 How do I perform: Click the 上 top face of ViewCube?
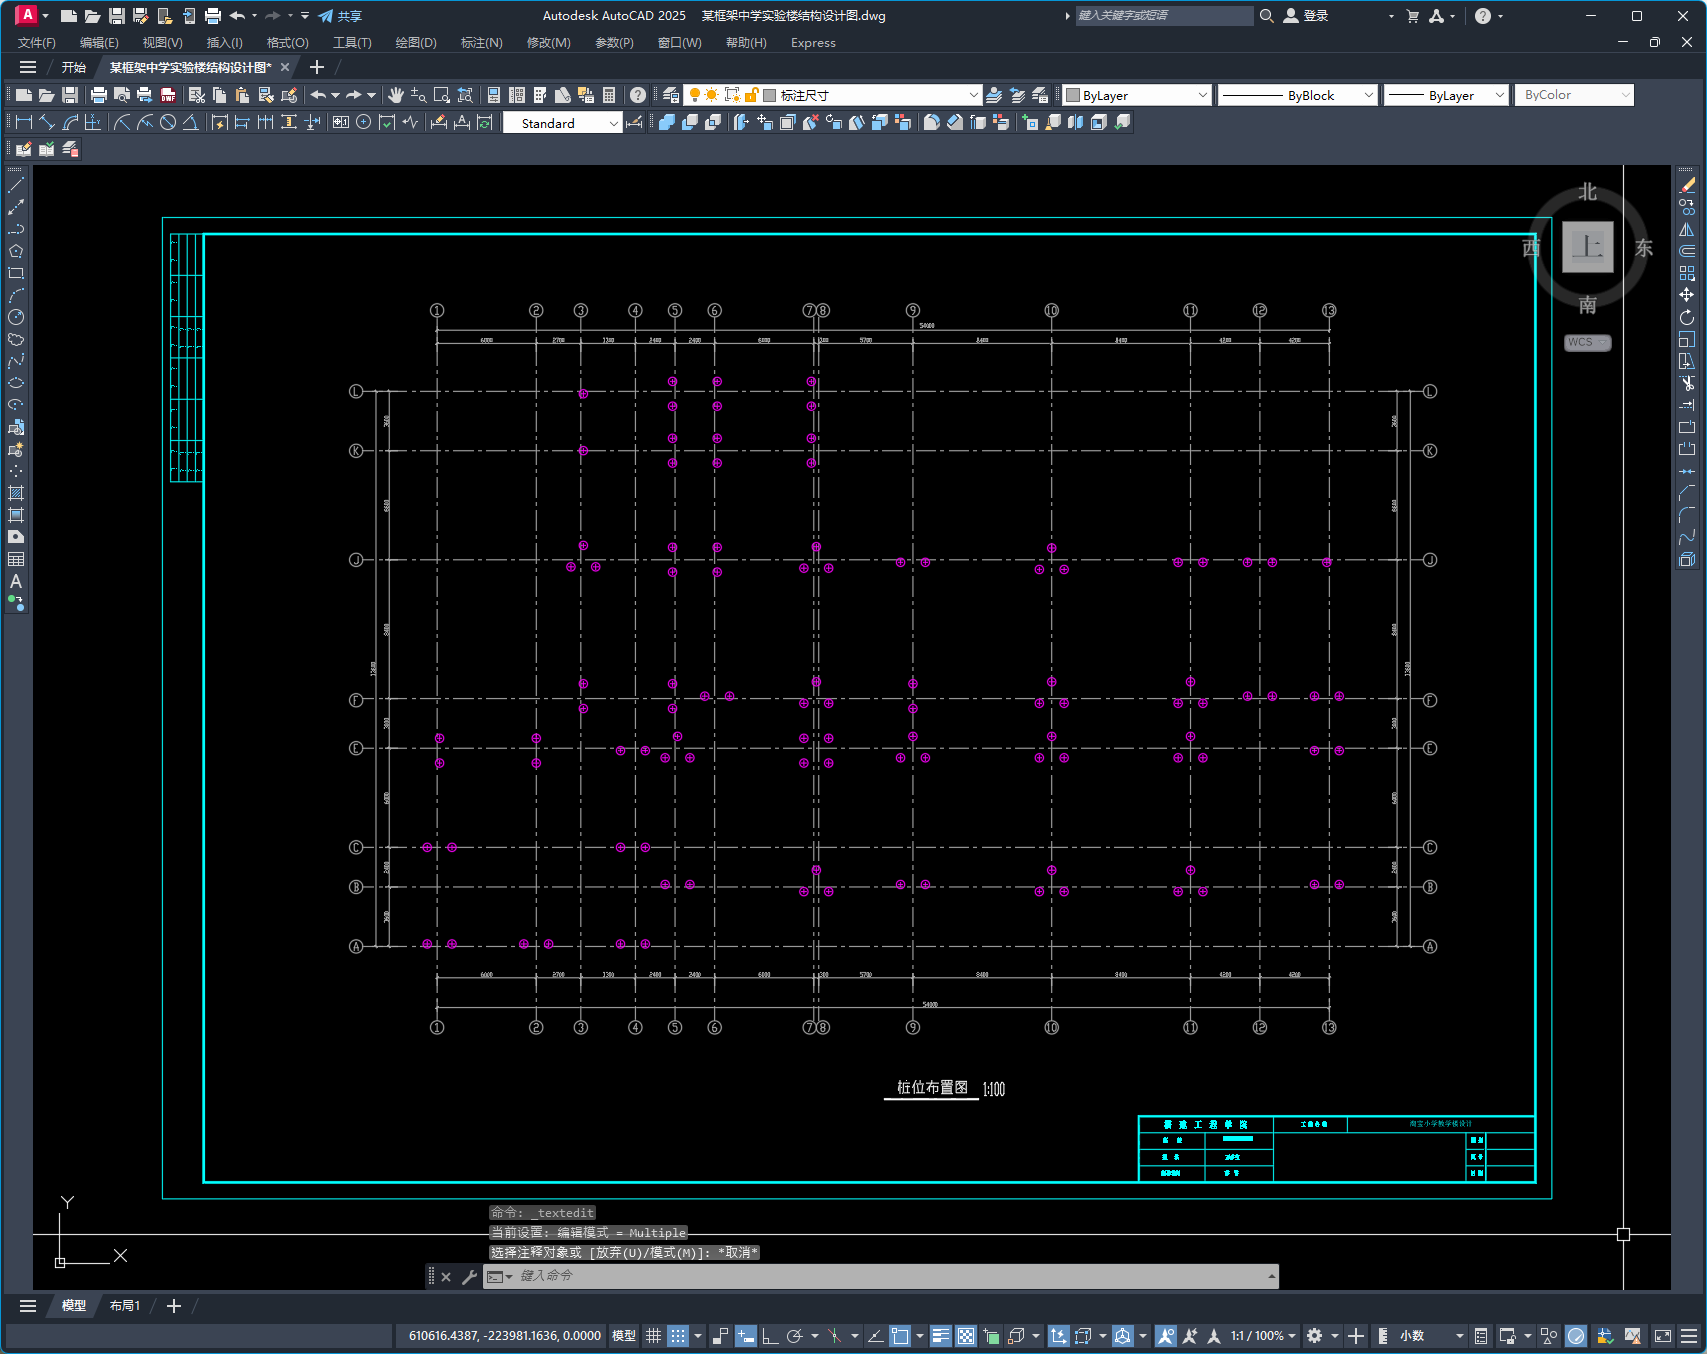coord(1588,247)
